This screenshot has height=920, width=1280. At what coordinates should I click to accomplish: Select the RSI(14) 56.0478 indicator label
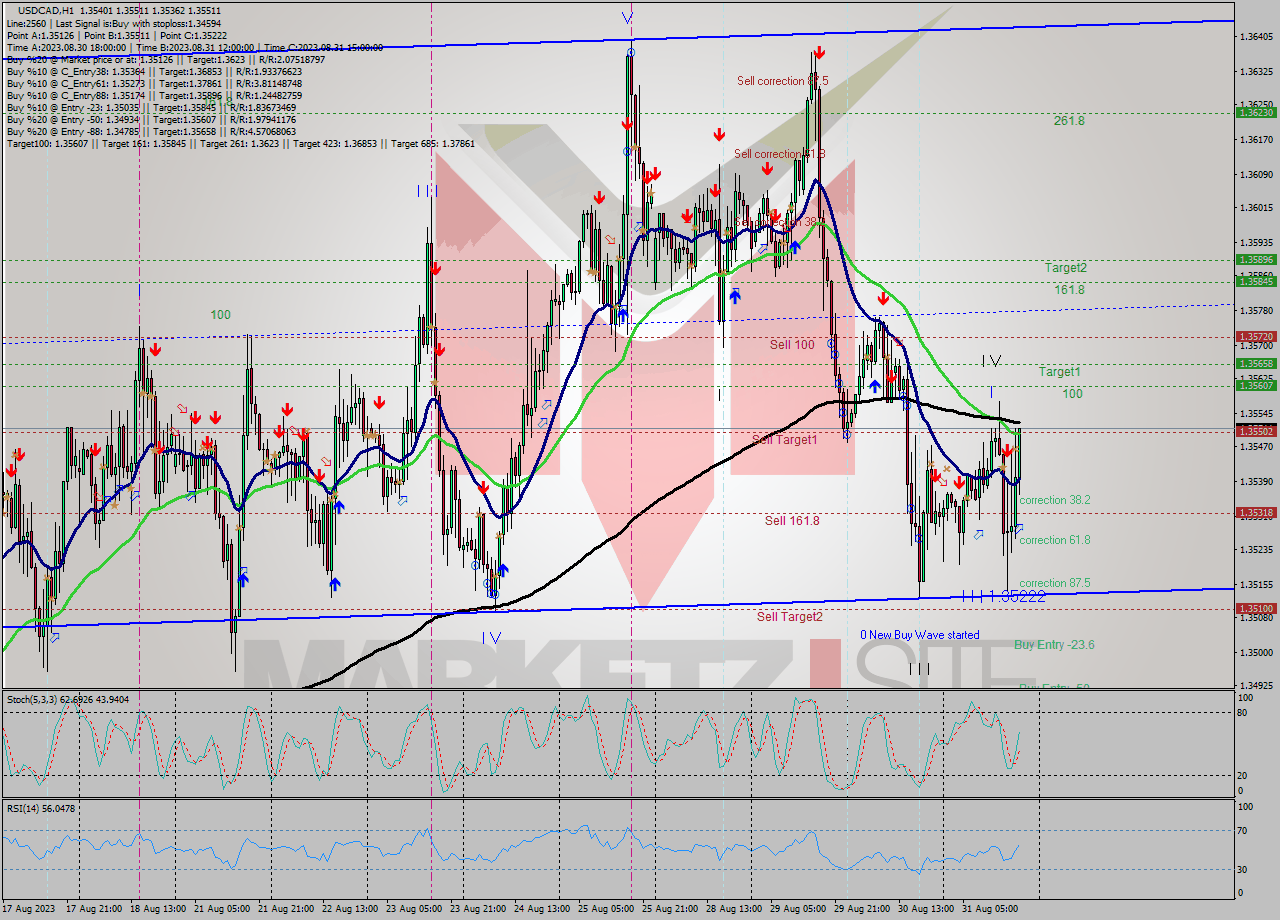[x=41, y=808]
